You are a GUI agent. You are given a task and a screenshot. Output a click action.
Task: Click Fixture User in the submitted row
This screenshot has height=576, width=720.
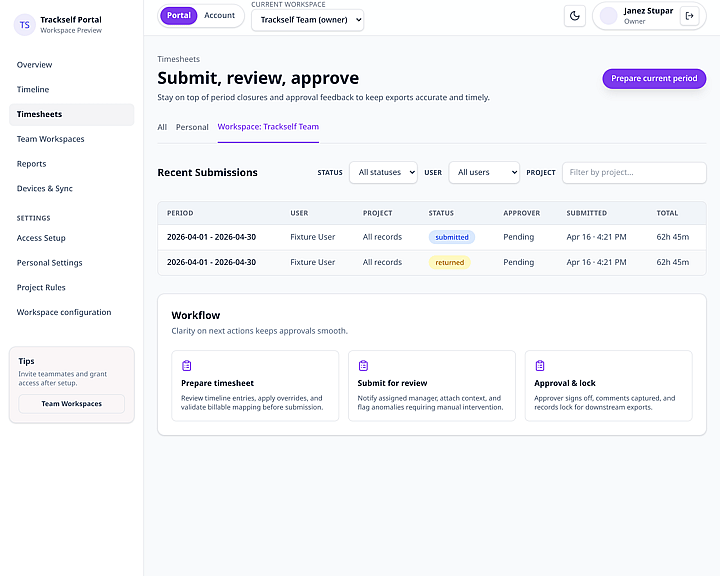pos(313,237)
